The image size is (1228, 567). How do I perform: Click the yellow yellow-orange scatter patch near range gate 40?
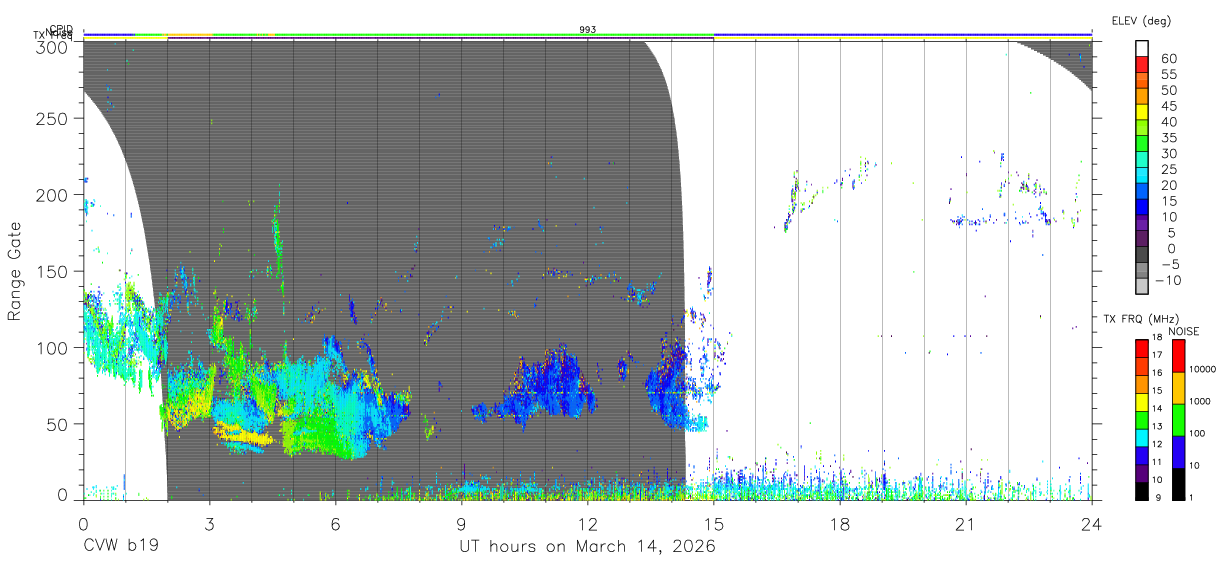243,434
